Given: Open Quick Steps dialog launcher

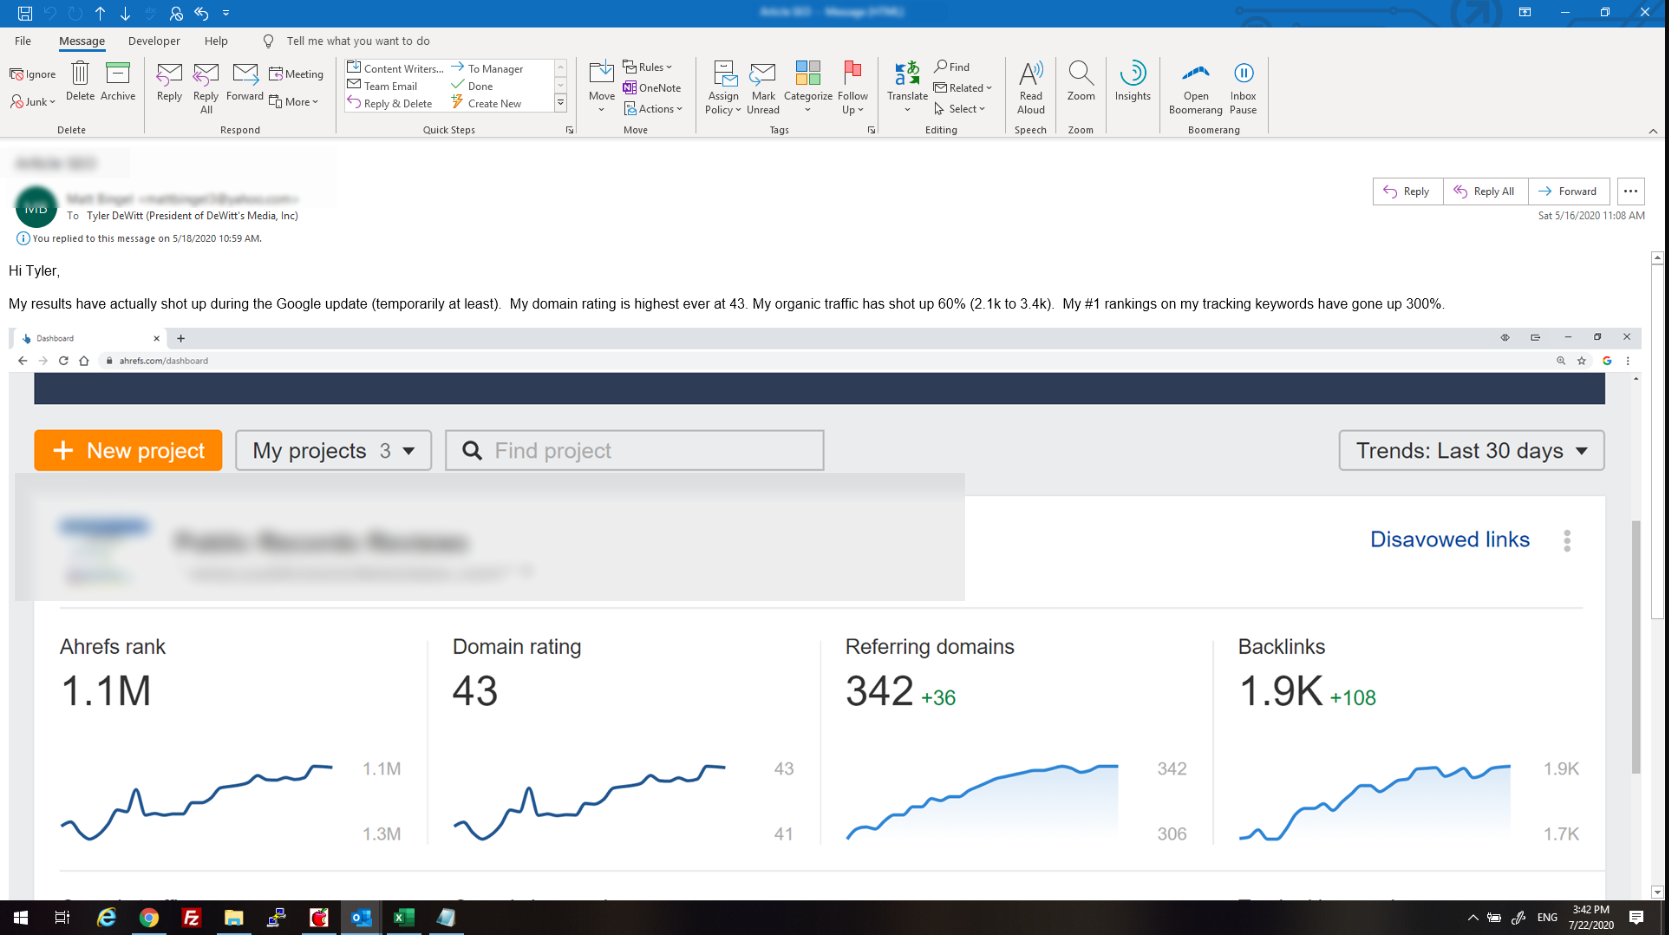Looking at the screenshot, I should click(x=570, y=130).
